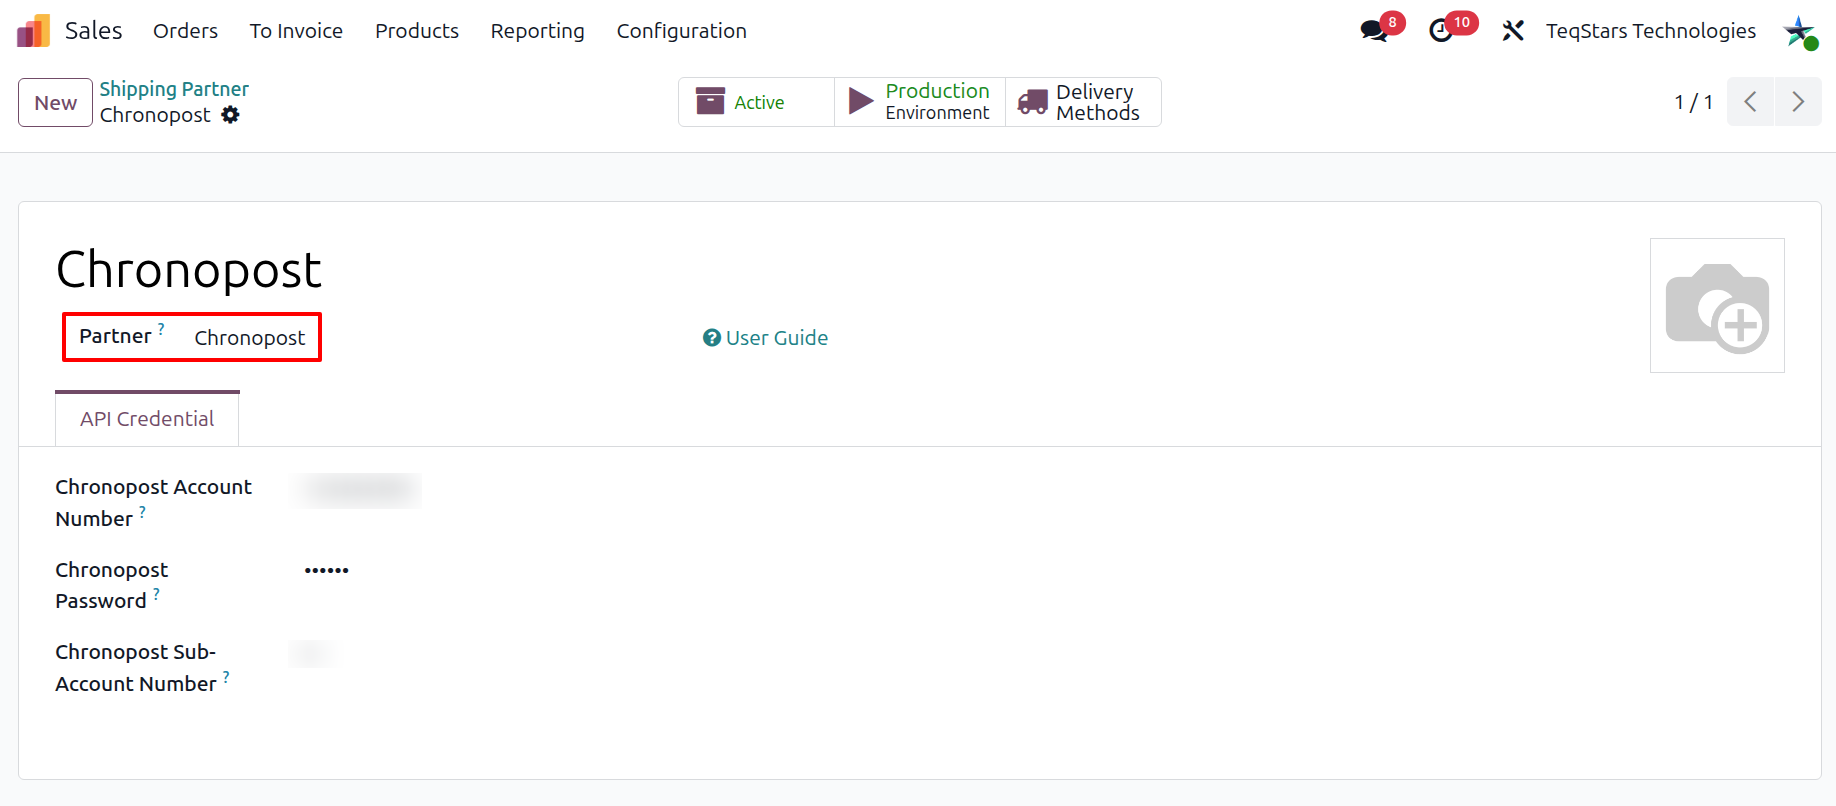Click the Sales app name label
The width and height of the screenshot is (1836, 806).
[94, 31]
